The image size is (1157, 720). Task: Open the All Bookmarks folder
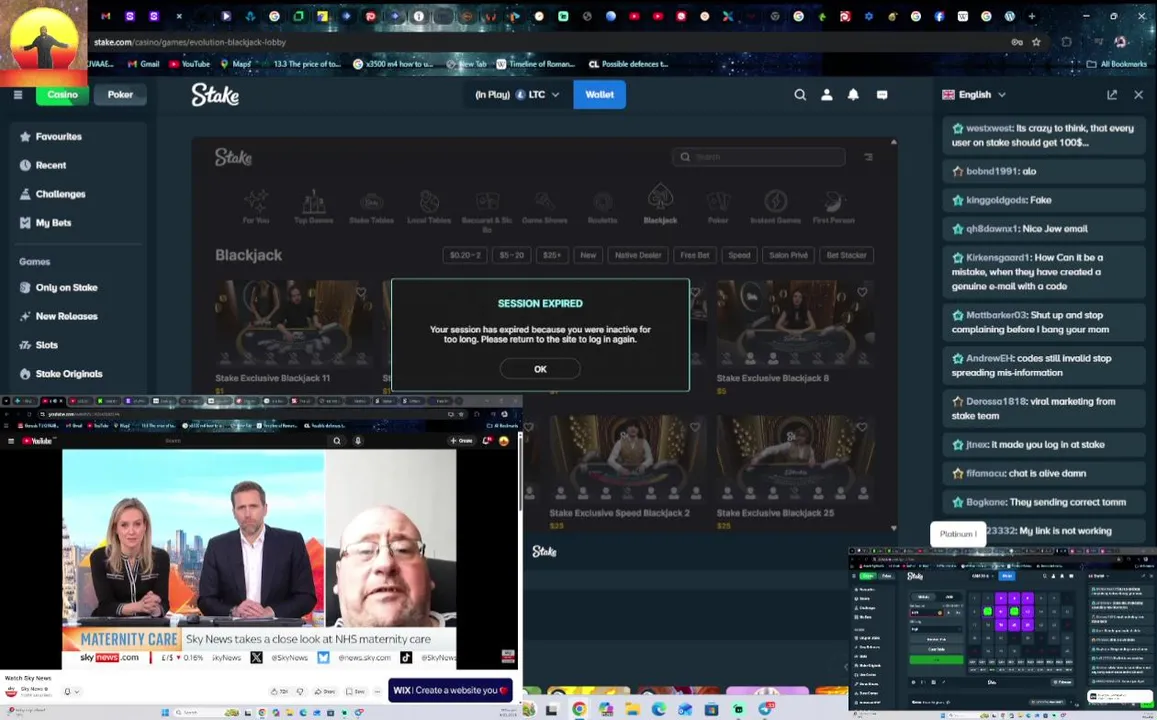coord(1116,64)
